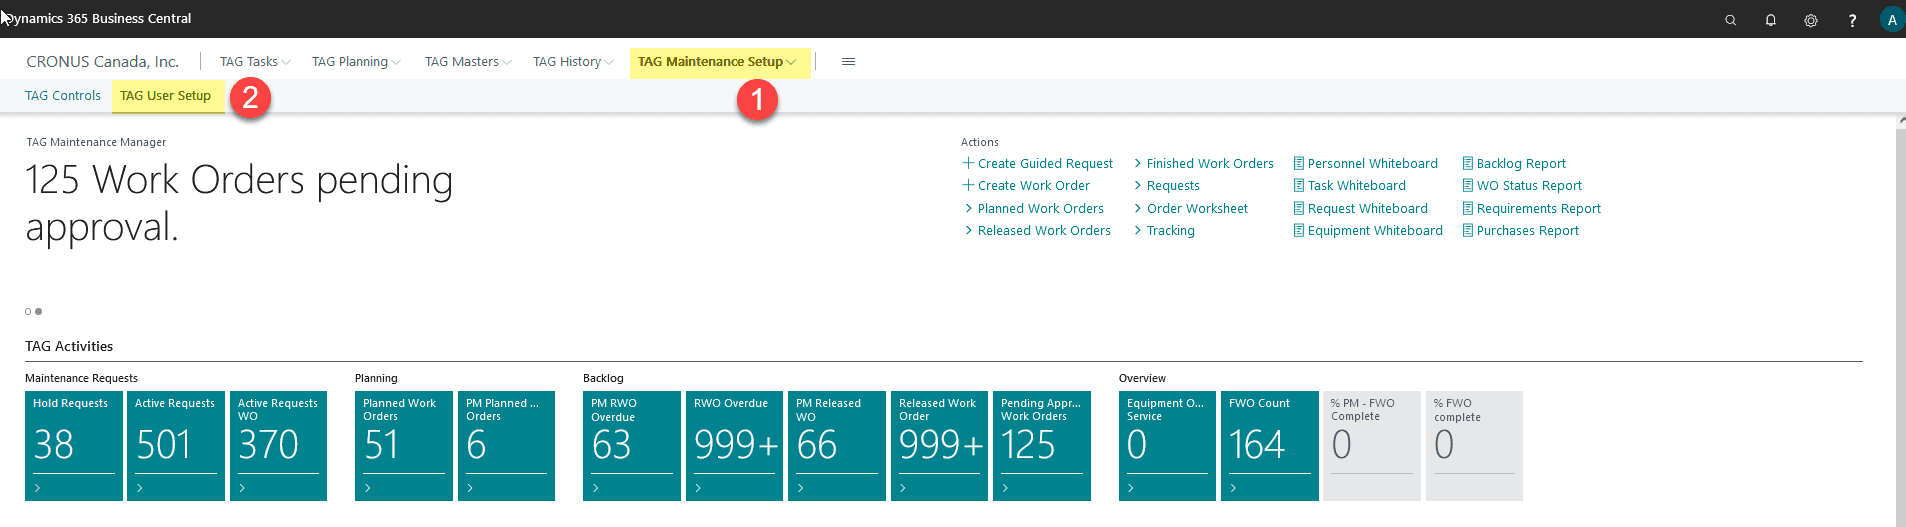Open the hamburger more-menu icon
Image resolution: width=1906 pixels, height=527 pixels.
[x=848, y=61]
